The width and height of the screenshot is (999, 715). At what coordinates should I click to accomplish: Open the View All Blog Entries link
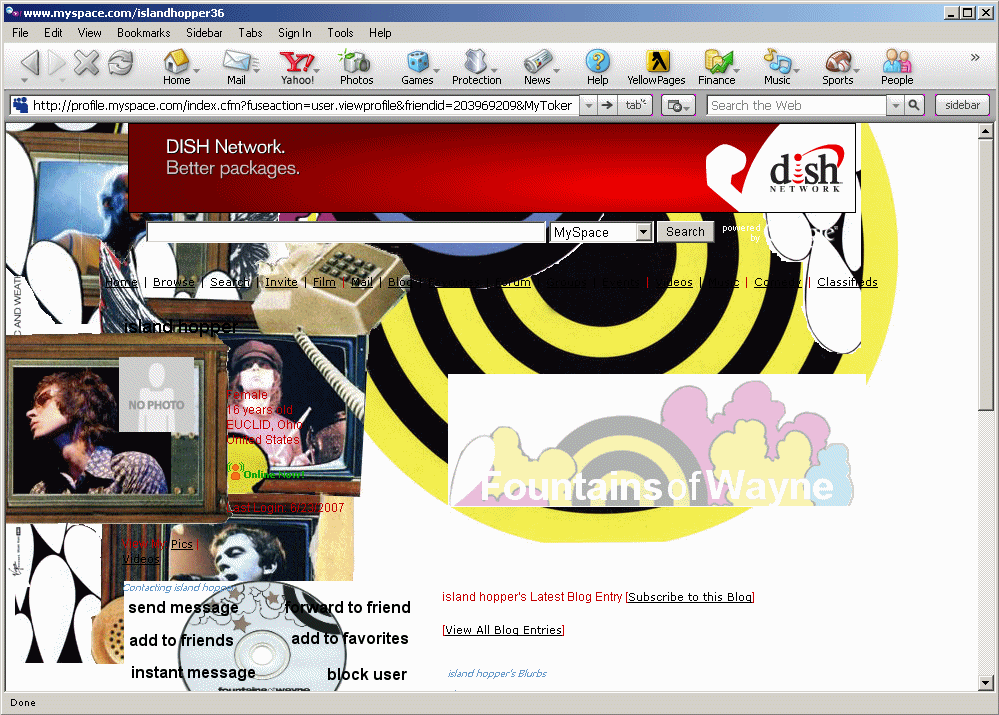tap(503, 630)
